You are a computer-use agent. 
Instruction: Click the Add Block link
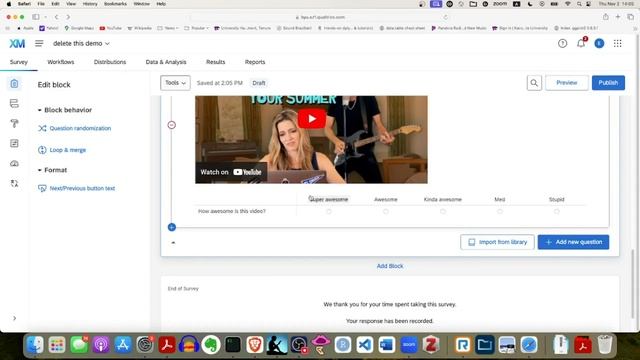(x=390, y=266)
